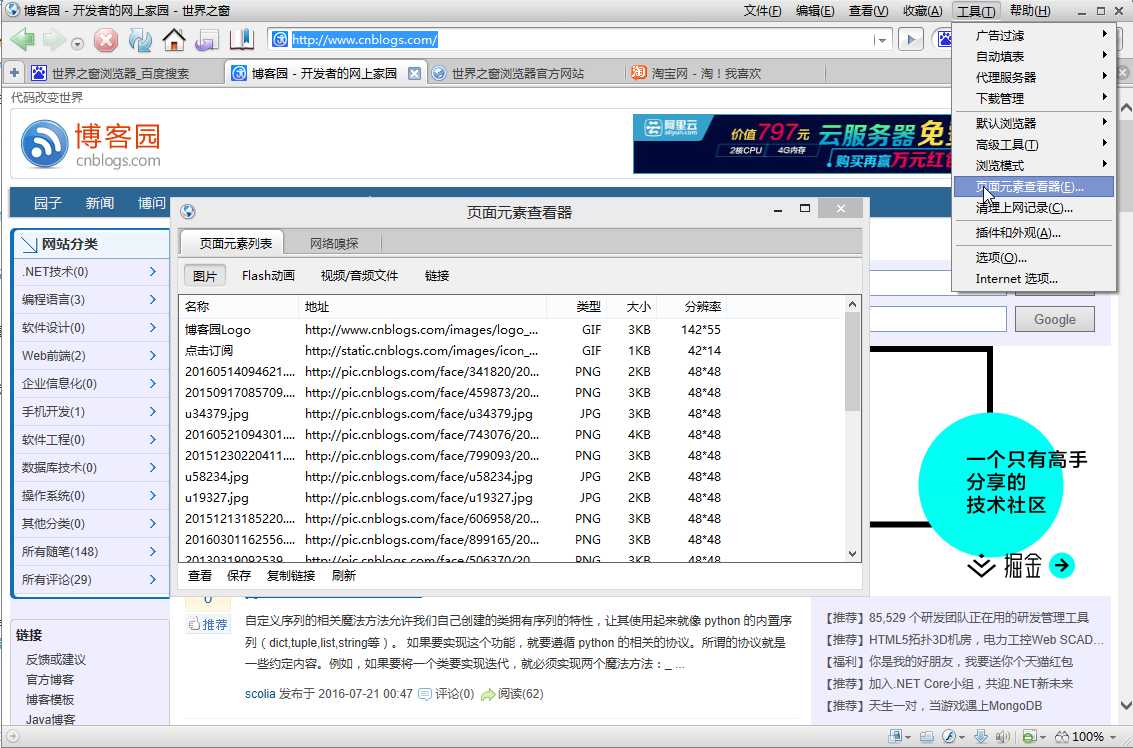Screen dimensions: 1133x748
Task: Open back-history dropdown arrow beside Forward
Action: pos(77,43)
